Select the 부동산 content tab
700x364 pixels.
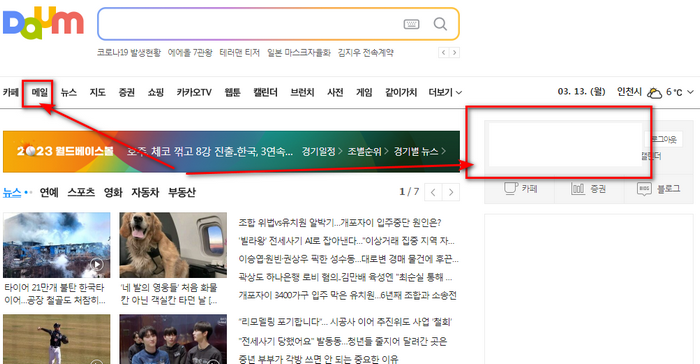pos(182,192)
